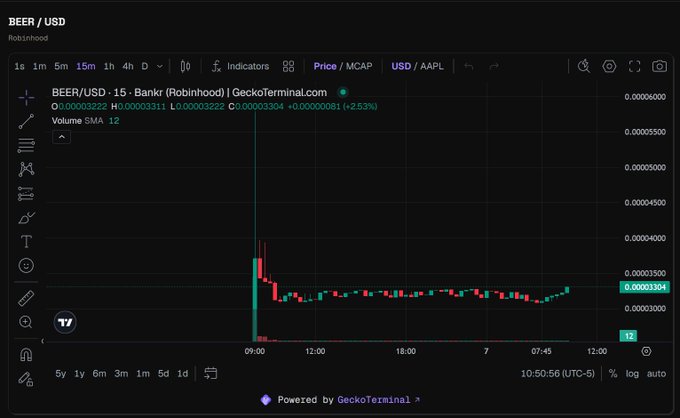Open the GeckoTerminal link
680x418 pixels.
[378, 399]
